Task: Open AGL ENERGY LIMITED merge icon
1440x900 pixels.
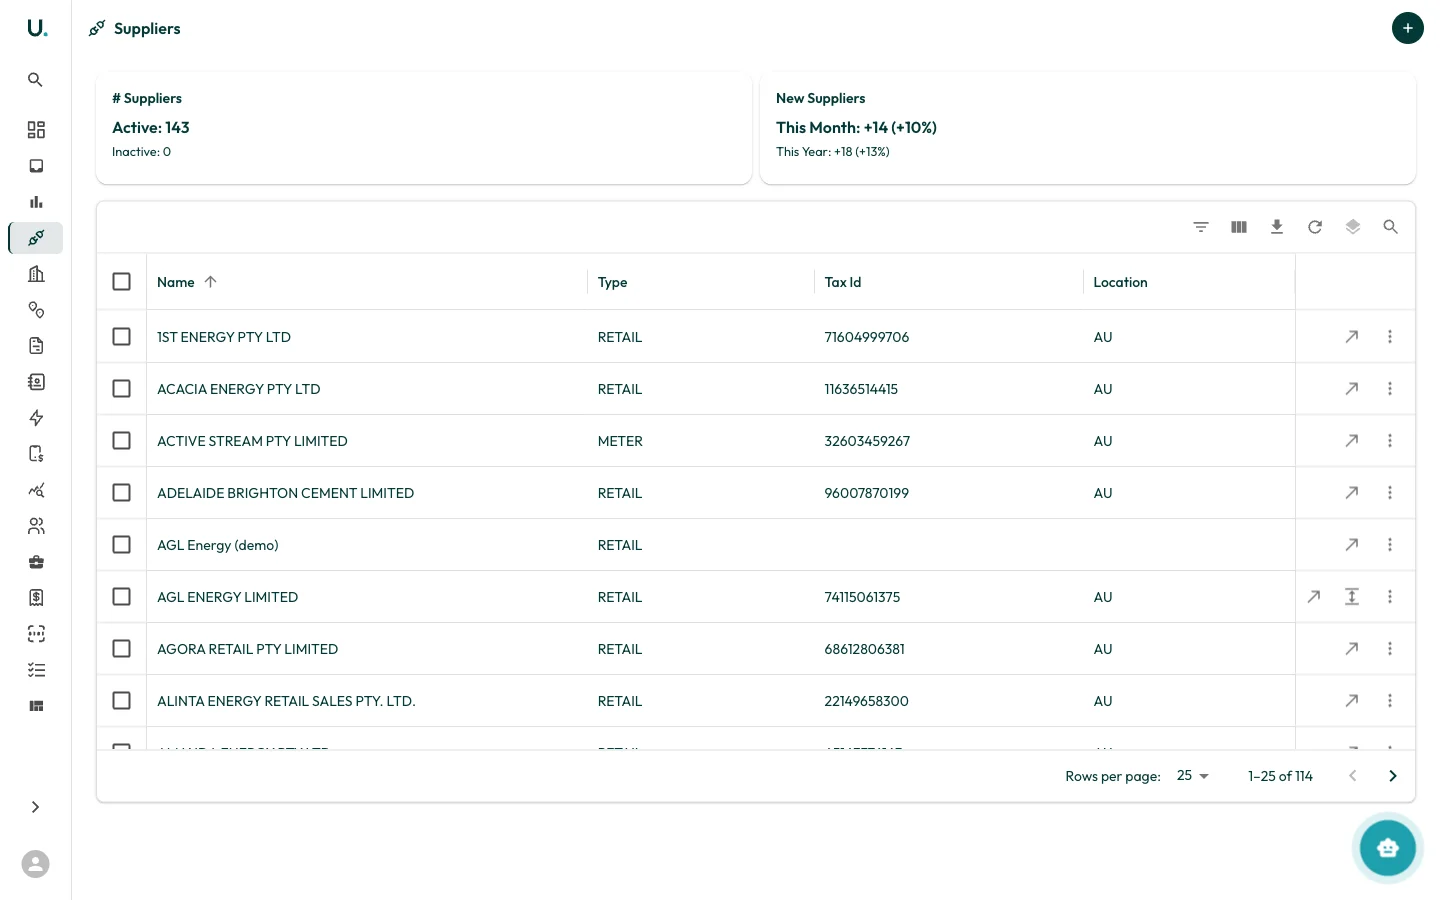Action: pyautogui.click(x=1352, y=597)
